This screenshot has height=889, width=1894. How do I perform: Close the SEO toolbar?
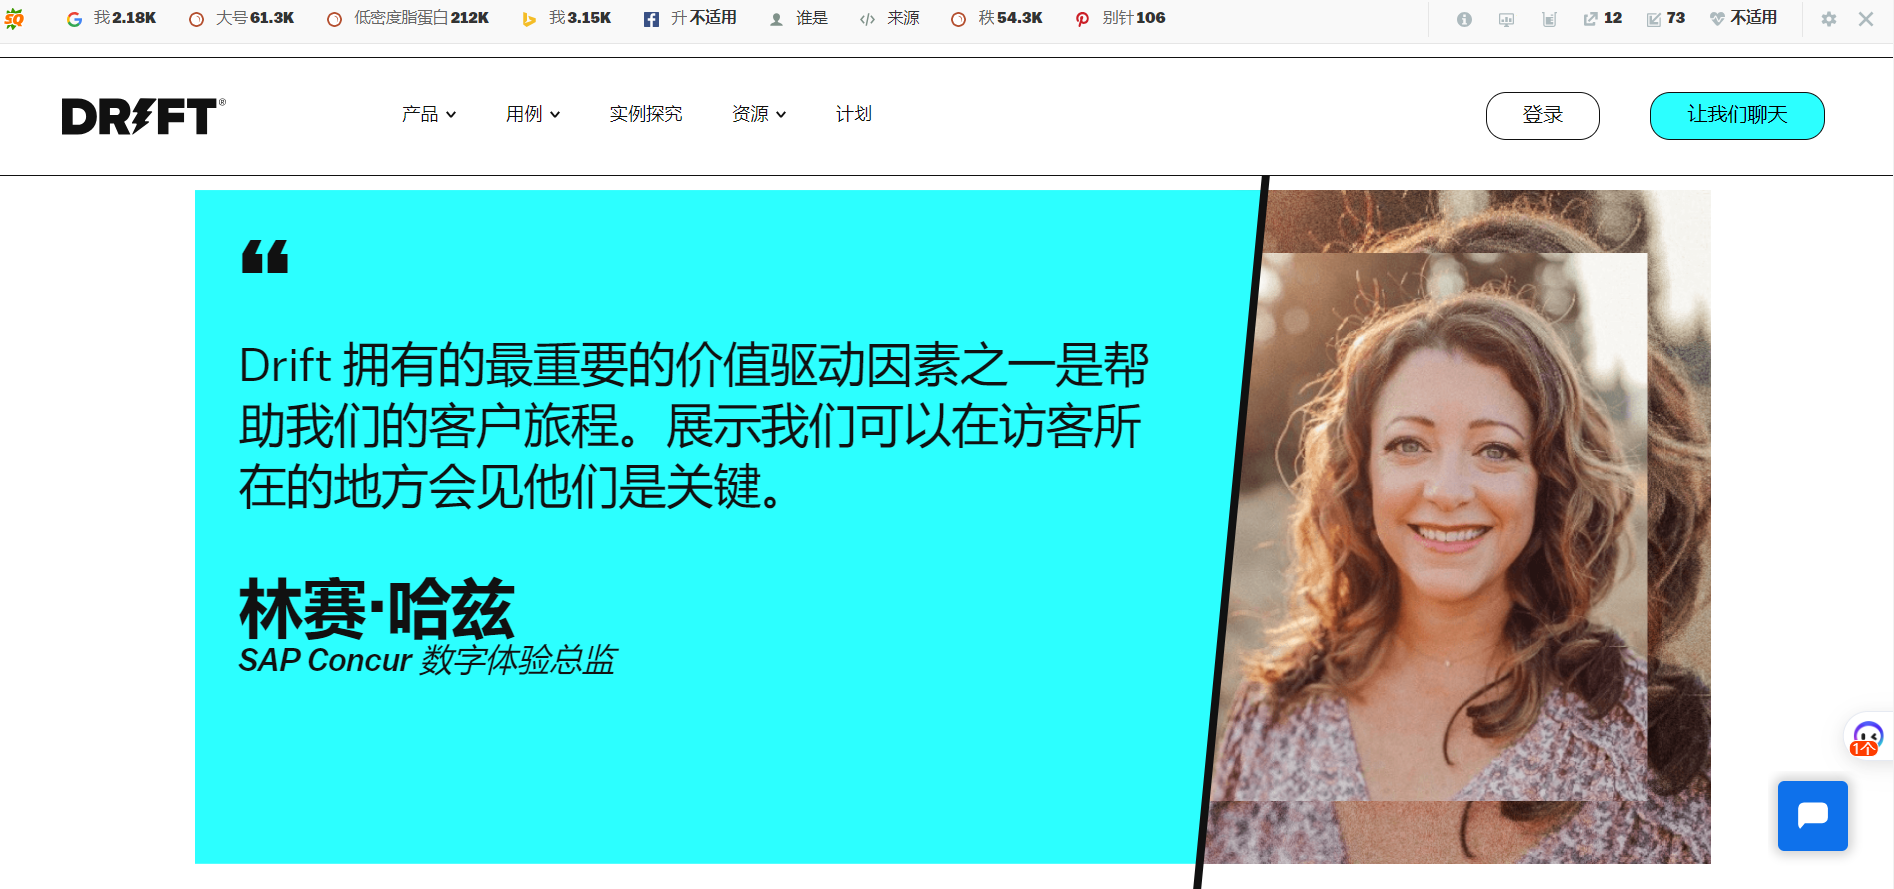(x=1866, y=19)
